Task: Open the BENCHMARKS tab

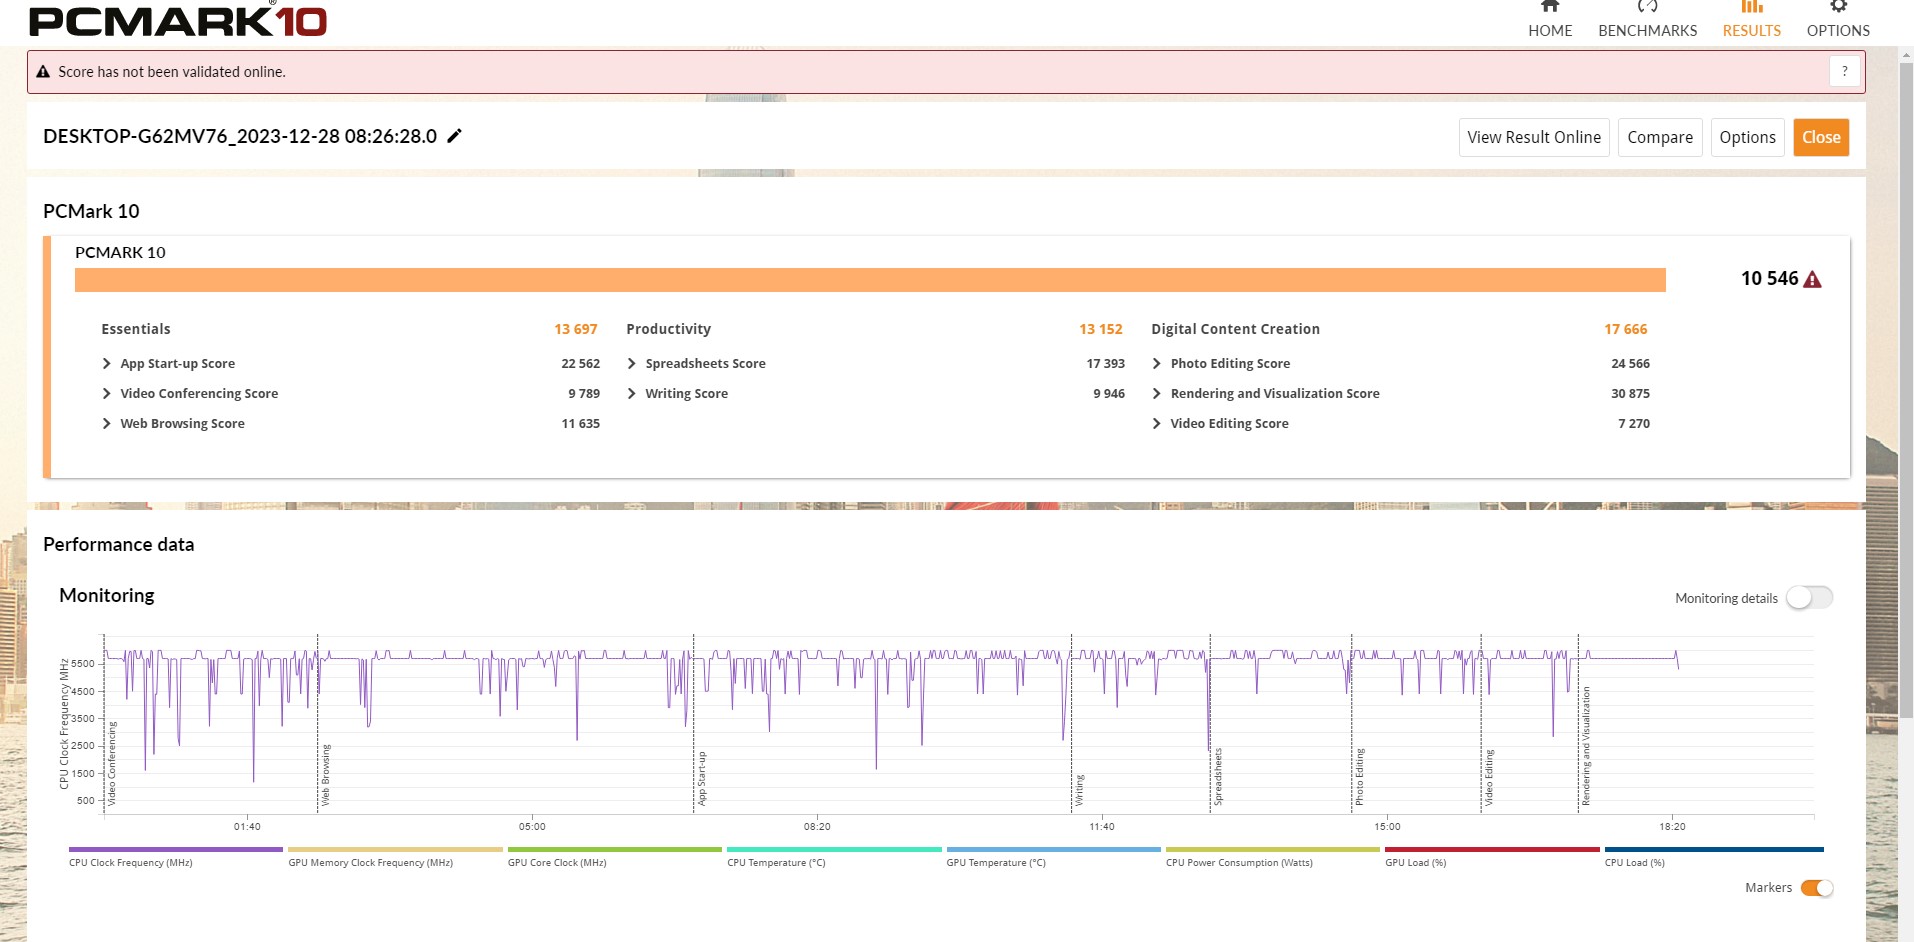Action: coord(1647,20)
